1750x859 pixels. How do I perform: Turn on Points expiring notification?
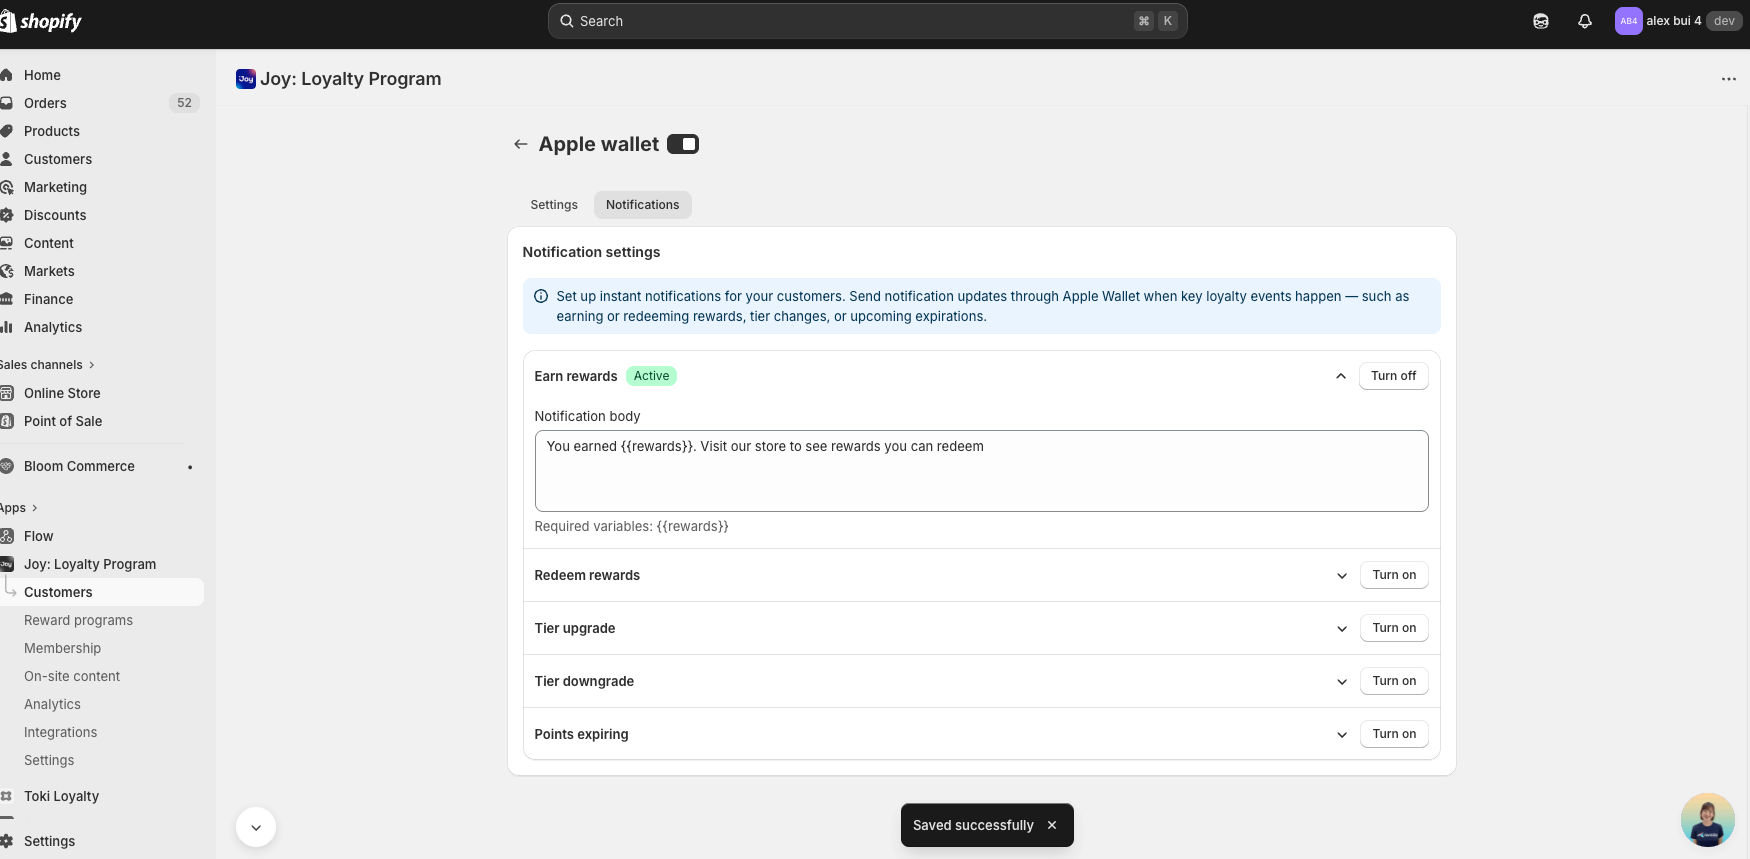(x=1394, y=734)
